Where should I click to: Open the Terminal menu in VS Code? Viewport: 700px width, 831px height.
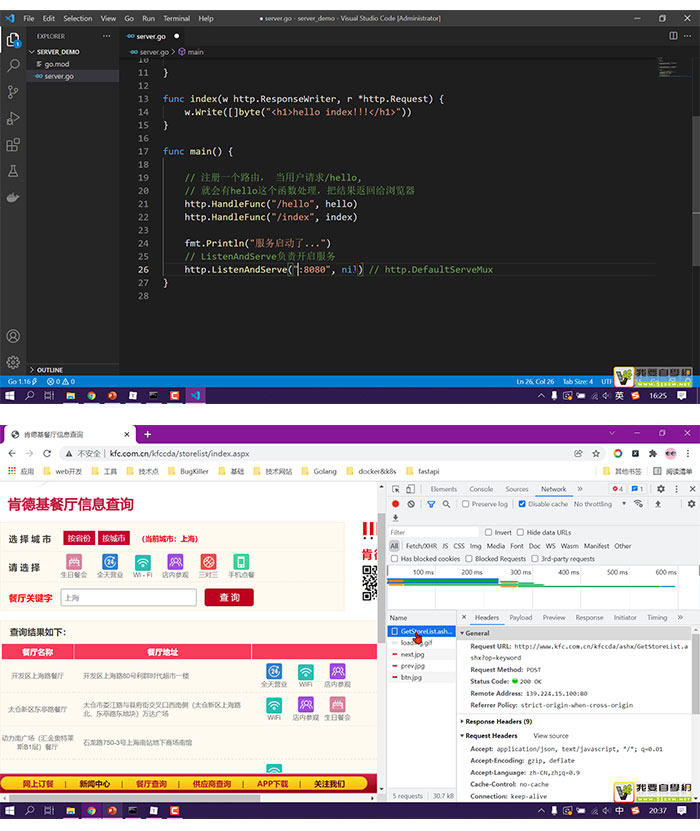pyautogui.click(x=176, y=19)
